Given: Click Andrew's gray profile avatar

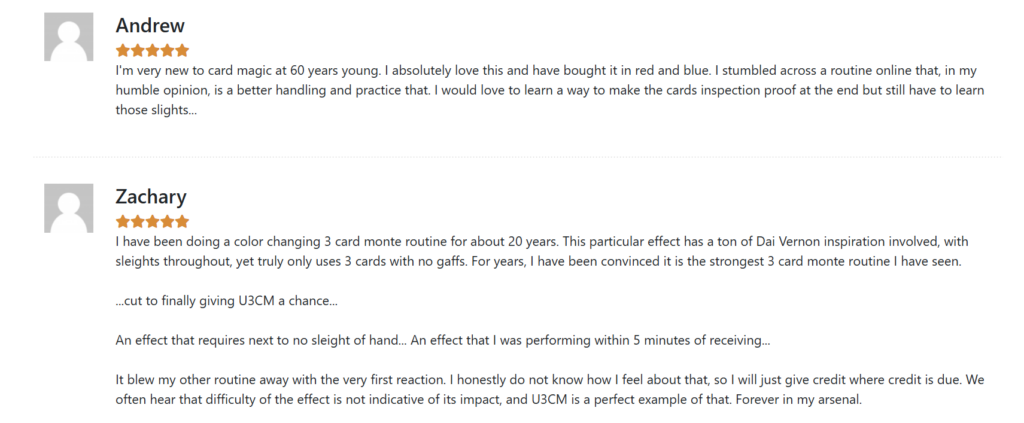Looking at the screenshot, I should click(x=69, y=37).
